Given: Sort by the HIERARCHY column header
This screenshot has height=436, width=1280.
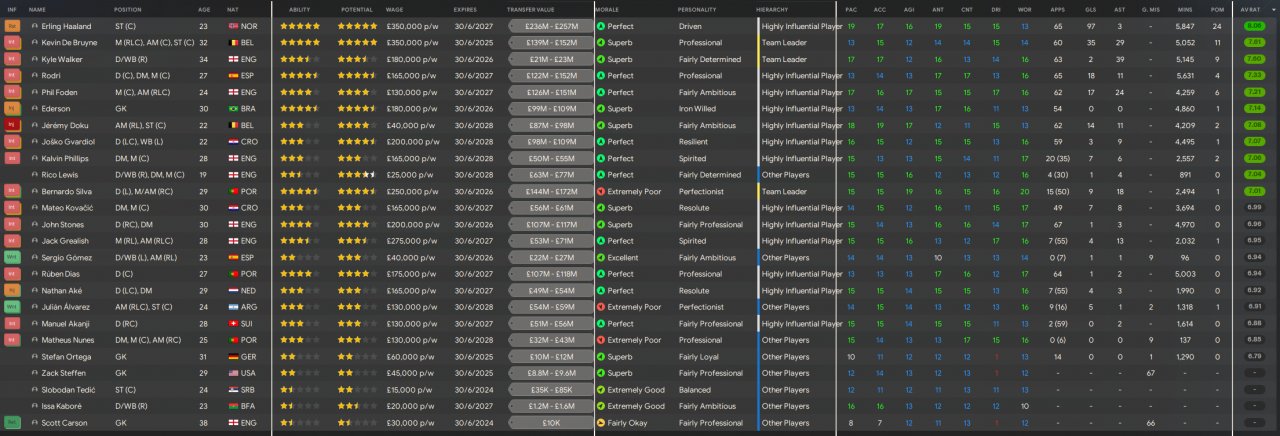Looking at the screenshot, I should (772, 9).
